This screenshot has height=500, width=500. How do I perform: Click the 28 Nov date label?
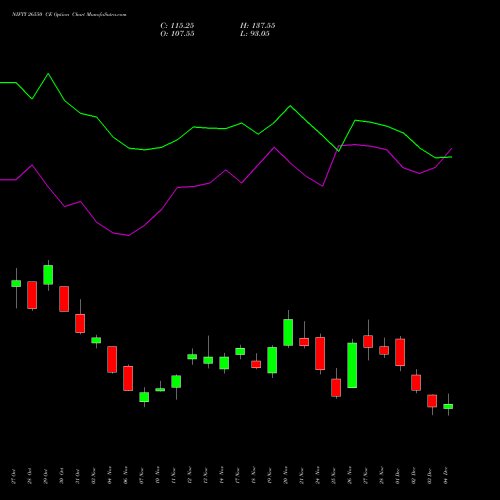pyautogui.click(x=382, y=475)
